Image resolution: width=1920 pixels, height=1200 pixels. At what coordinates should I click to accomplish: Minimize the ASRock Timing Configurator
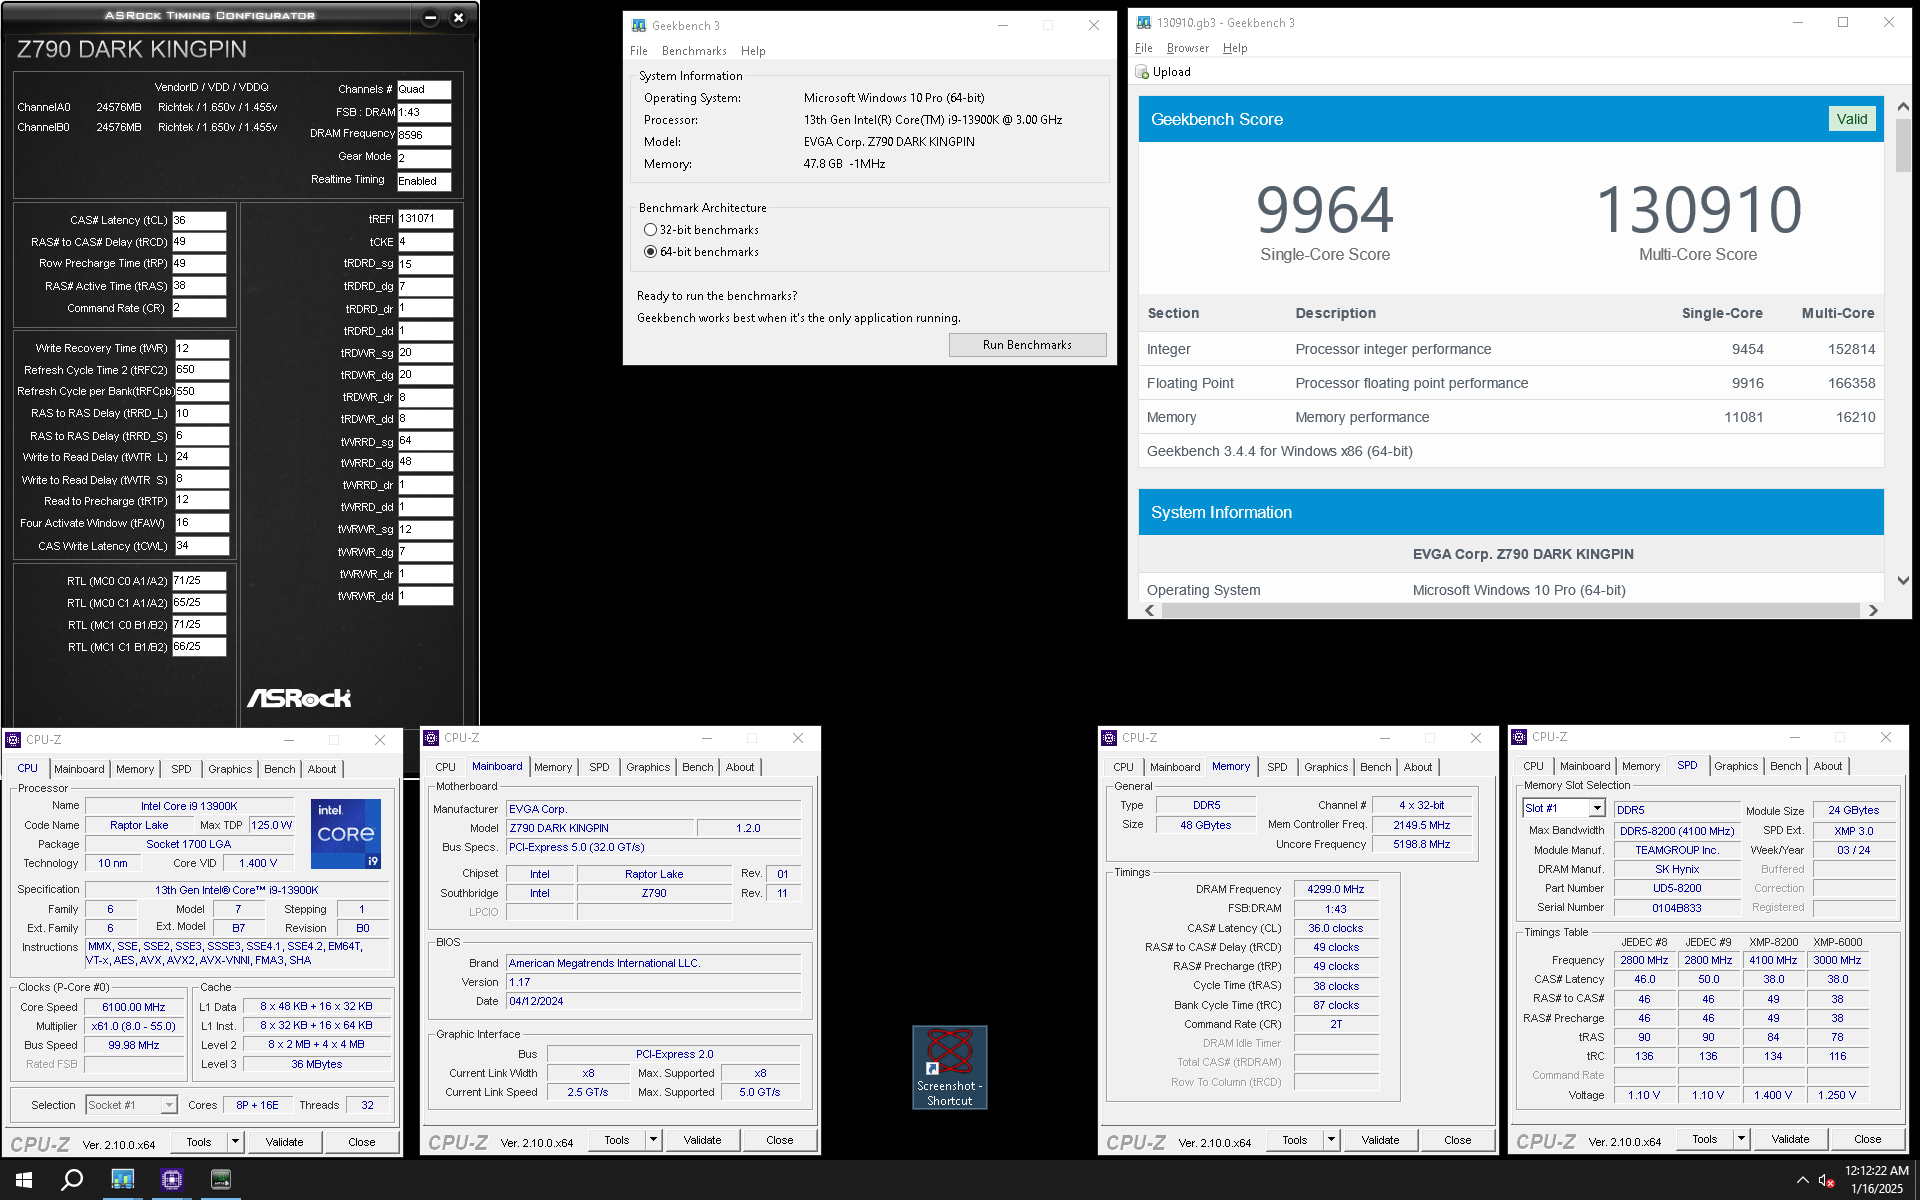point(430,17)
